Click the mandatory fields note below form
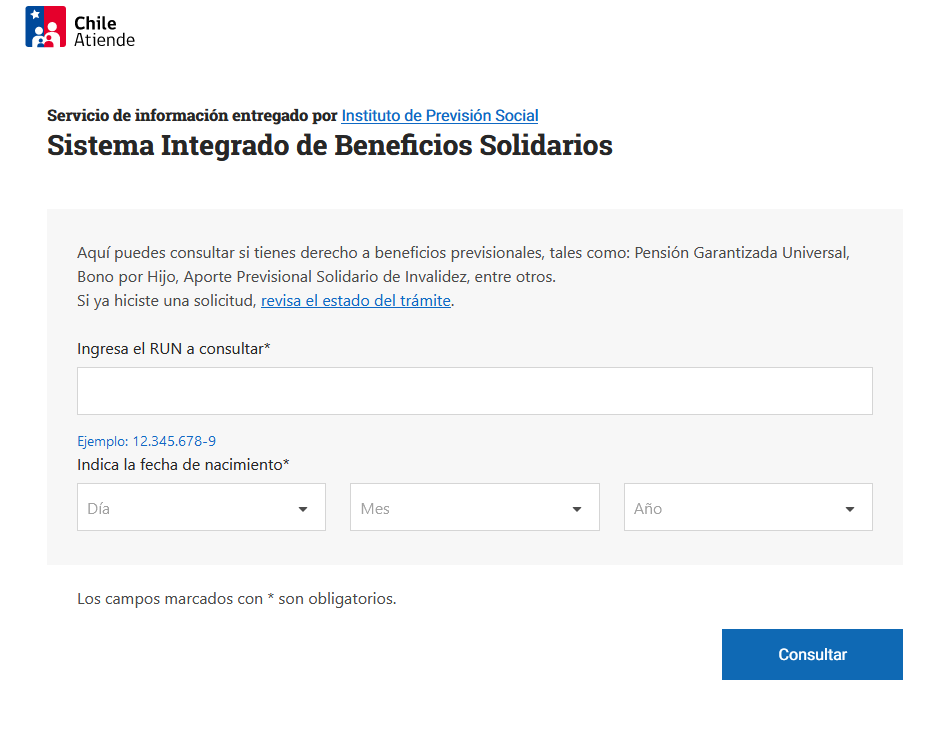Viewport: 925px width, 730px height. 237,599
